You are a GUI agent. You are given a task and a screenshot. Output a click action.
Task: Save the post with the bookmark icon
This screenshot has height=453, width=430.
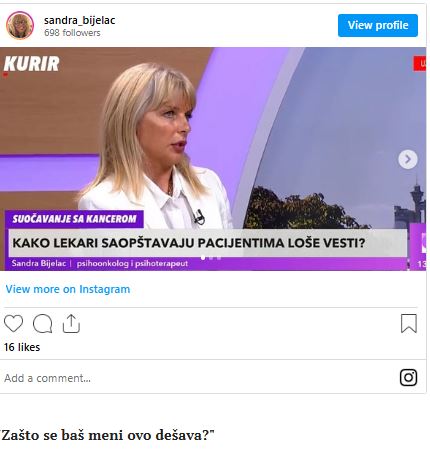coord(409,323)
